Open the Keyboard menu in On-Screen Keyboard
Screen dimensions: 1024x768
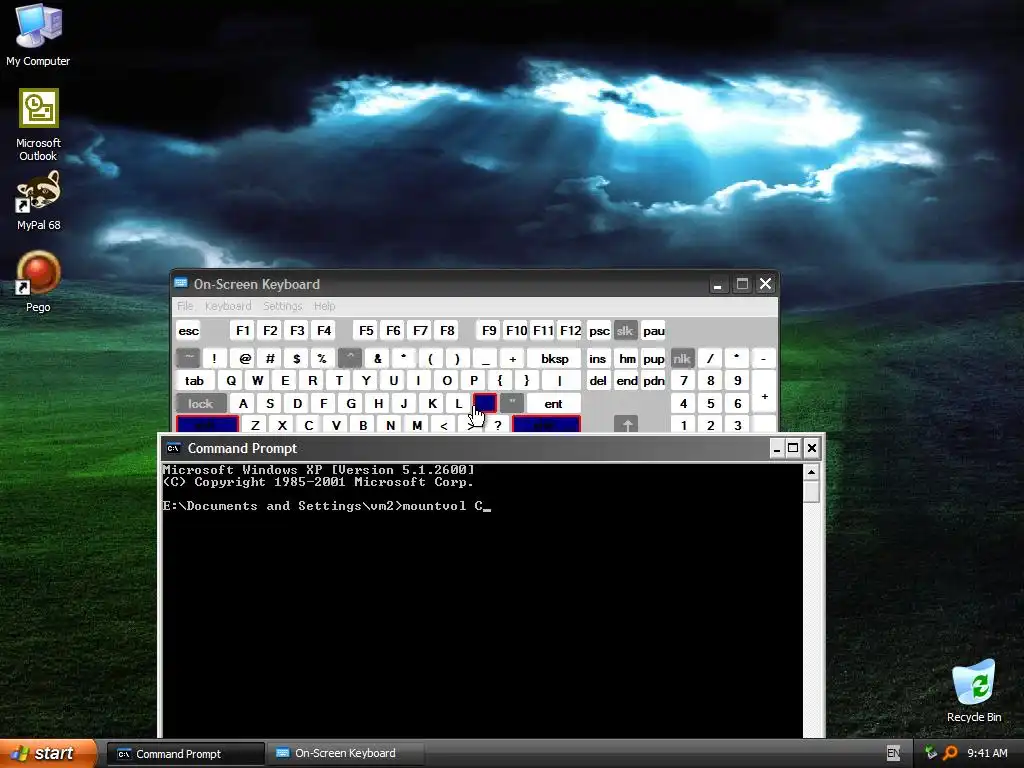(228, 306)
